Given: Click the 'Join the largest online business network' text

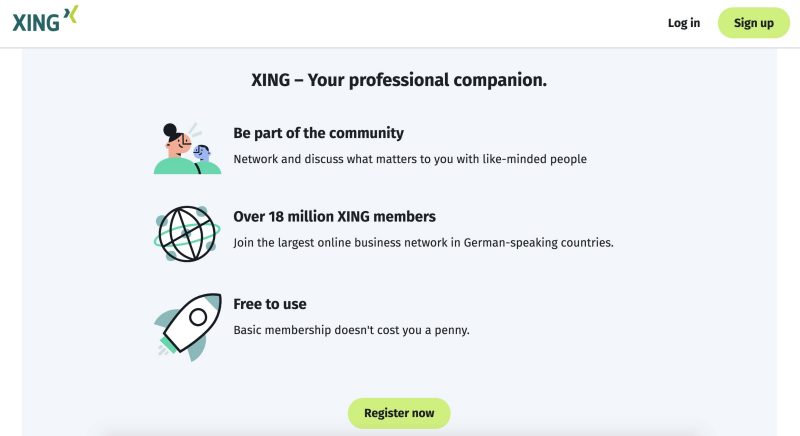Looking at the screenshot, I should pos(423,243).
